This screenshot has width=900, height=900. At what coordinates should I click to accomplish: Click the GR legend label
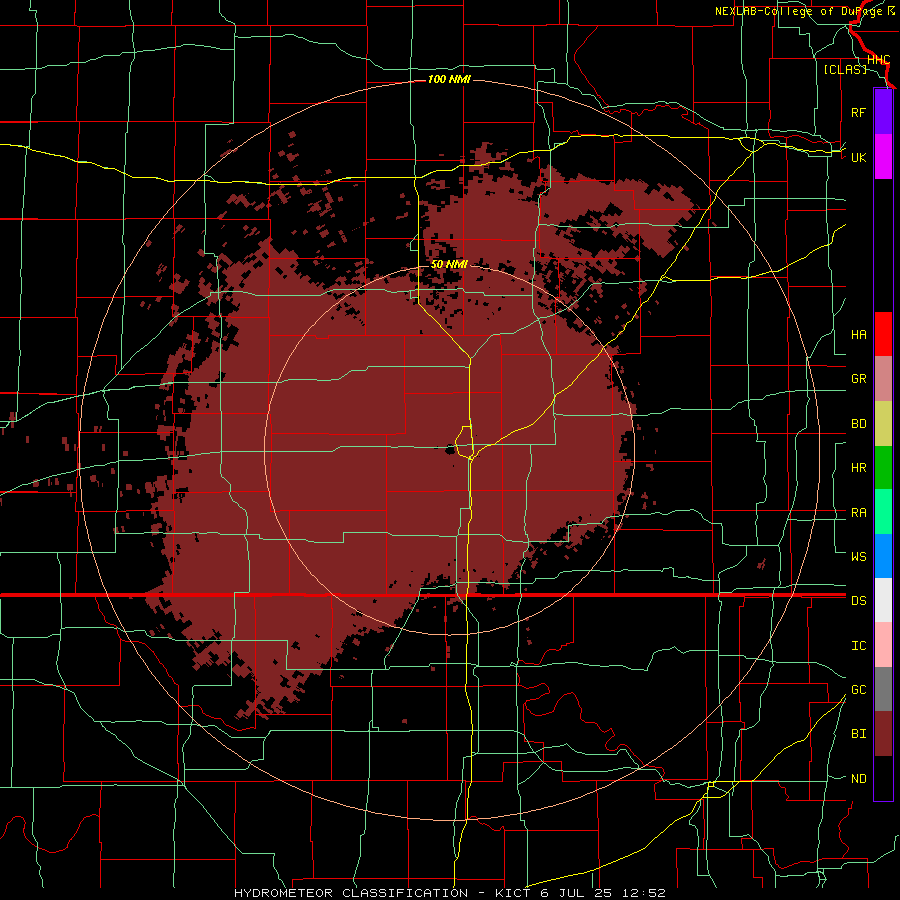858,379
